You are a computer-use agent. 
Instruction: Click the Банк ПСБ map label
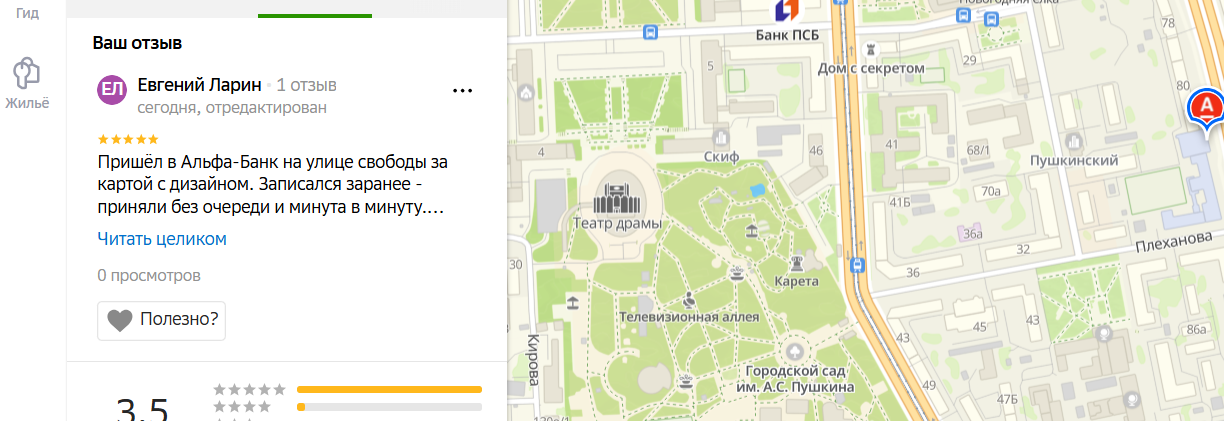coord(787,36)
